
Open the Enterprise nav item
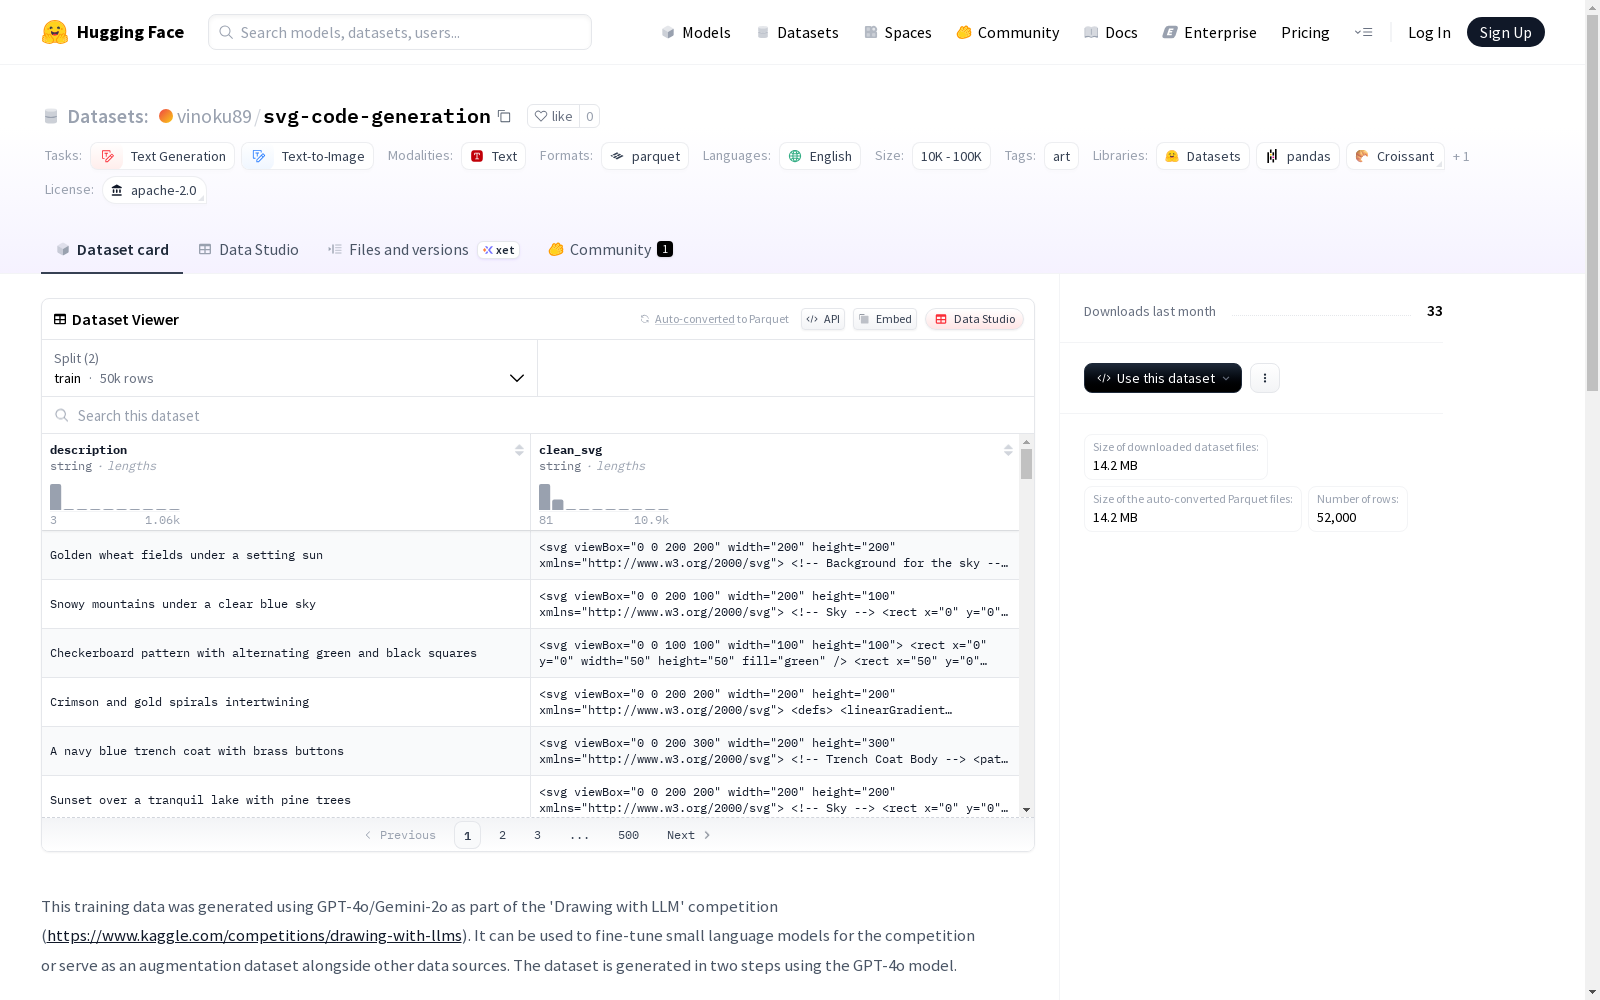tap(1210, 32)
